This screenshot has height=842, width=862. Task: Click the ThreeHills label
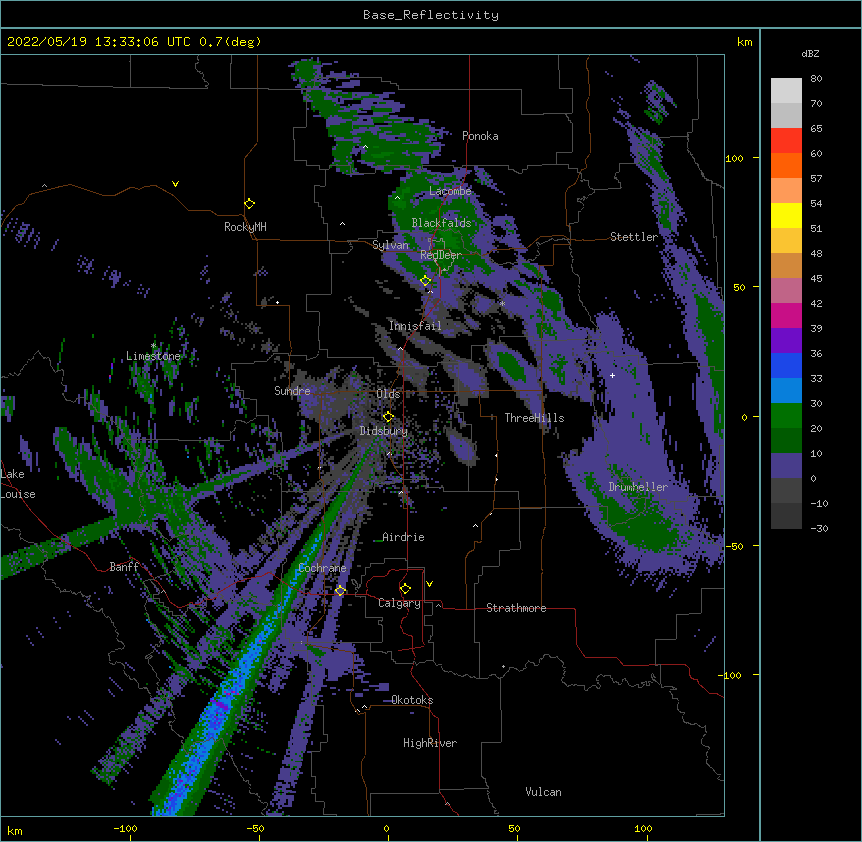534,418
